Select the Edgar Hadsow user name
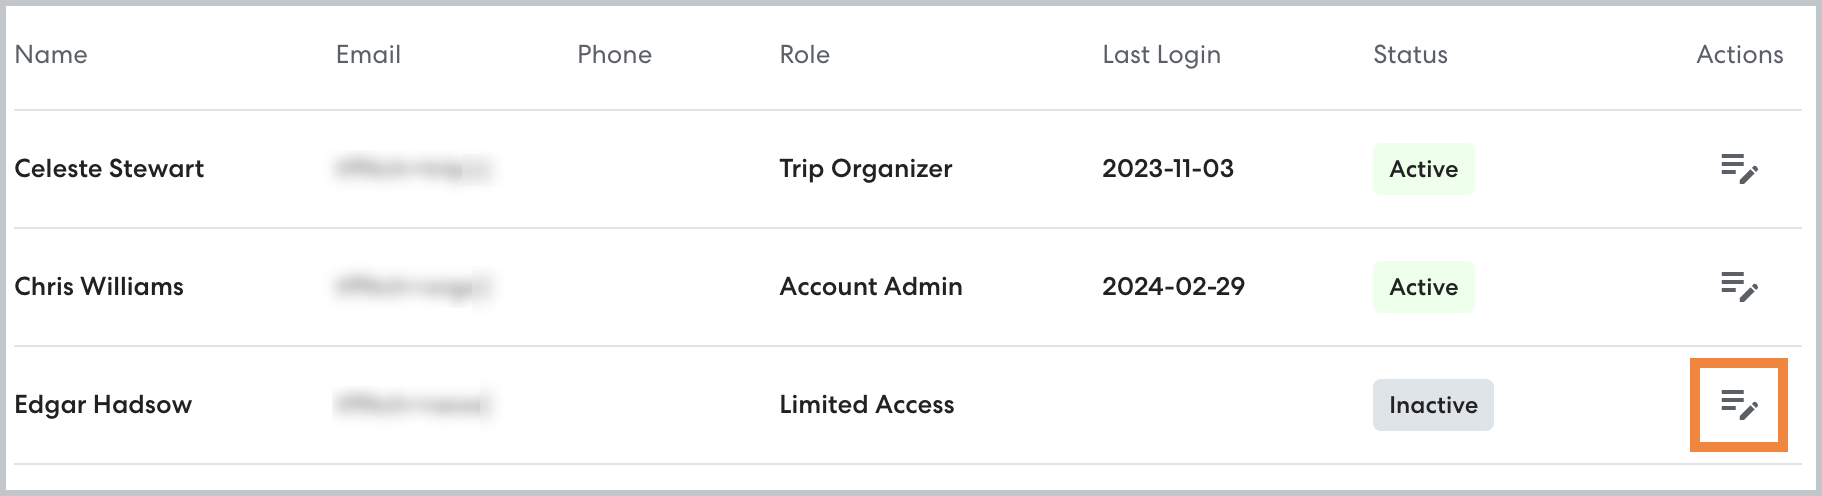The width and height of the screenshot is (1822, 496). click(103, 405)
